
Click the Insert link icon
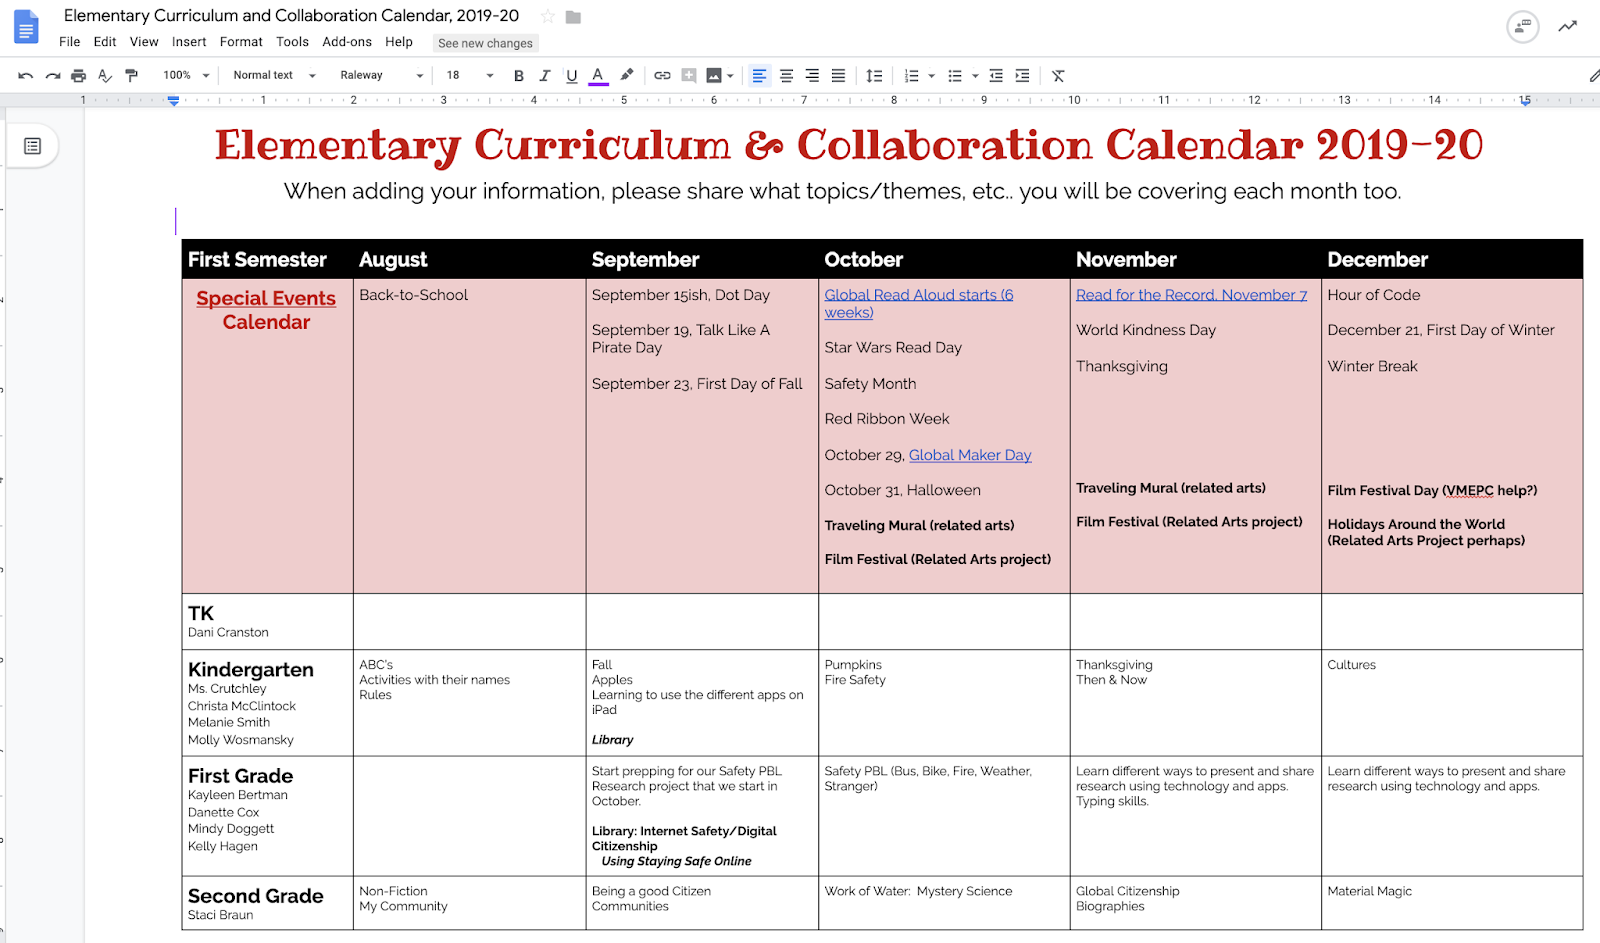point(661,75)
